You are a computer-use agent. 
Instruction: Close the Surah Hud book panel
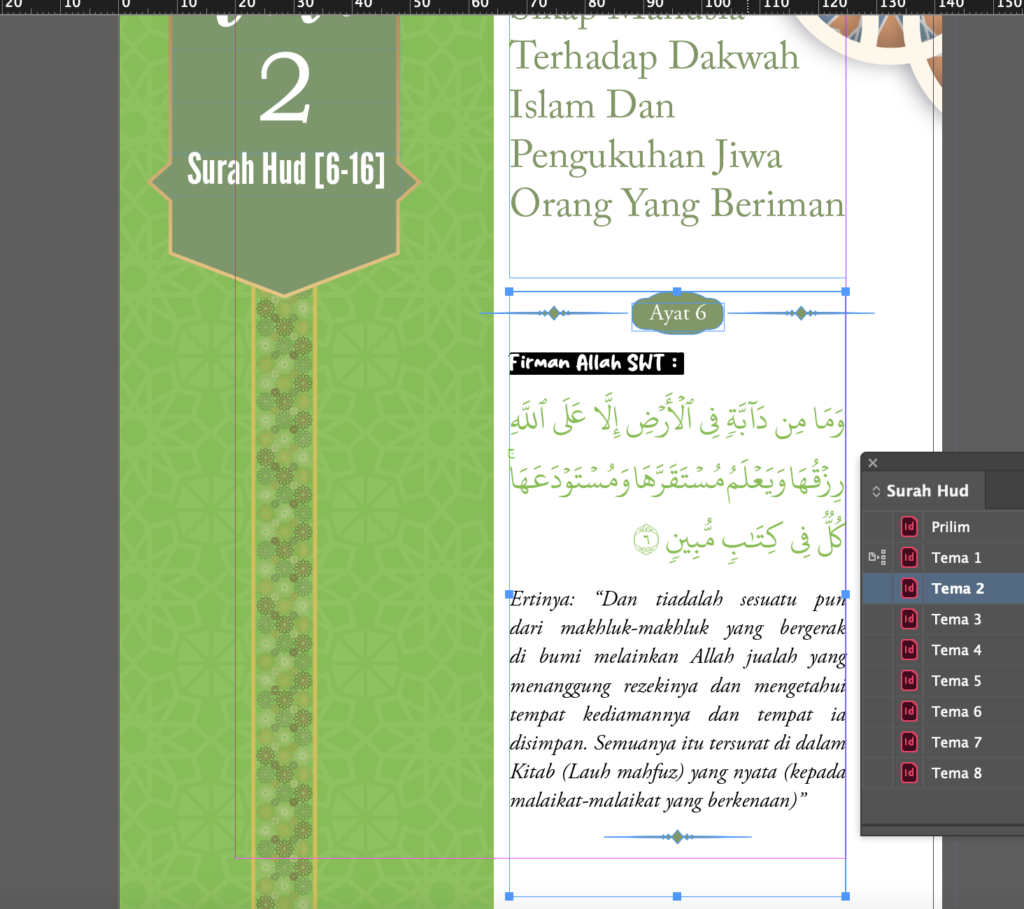873,463
